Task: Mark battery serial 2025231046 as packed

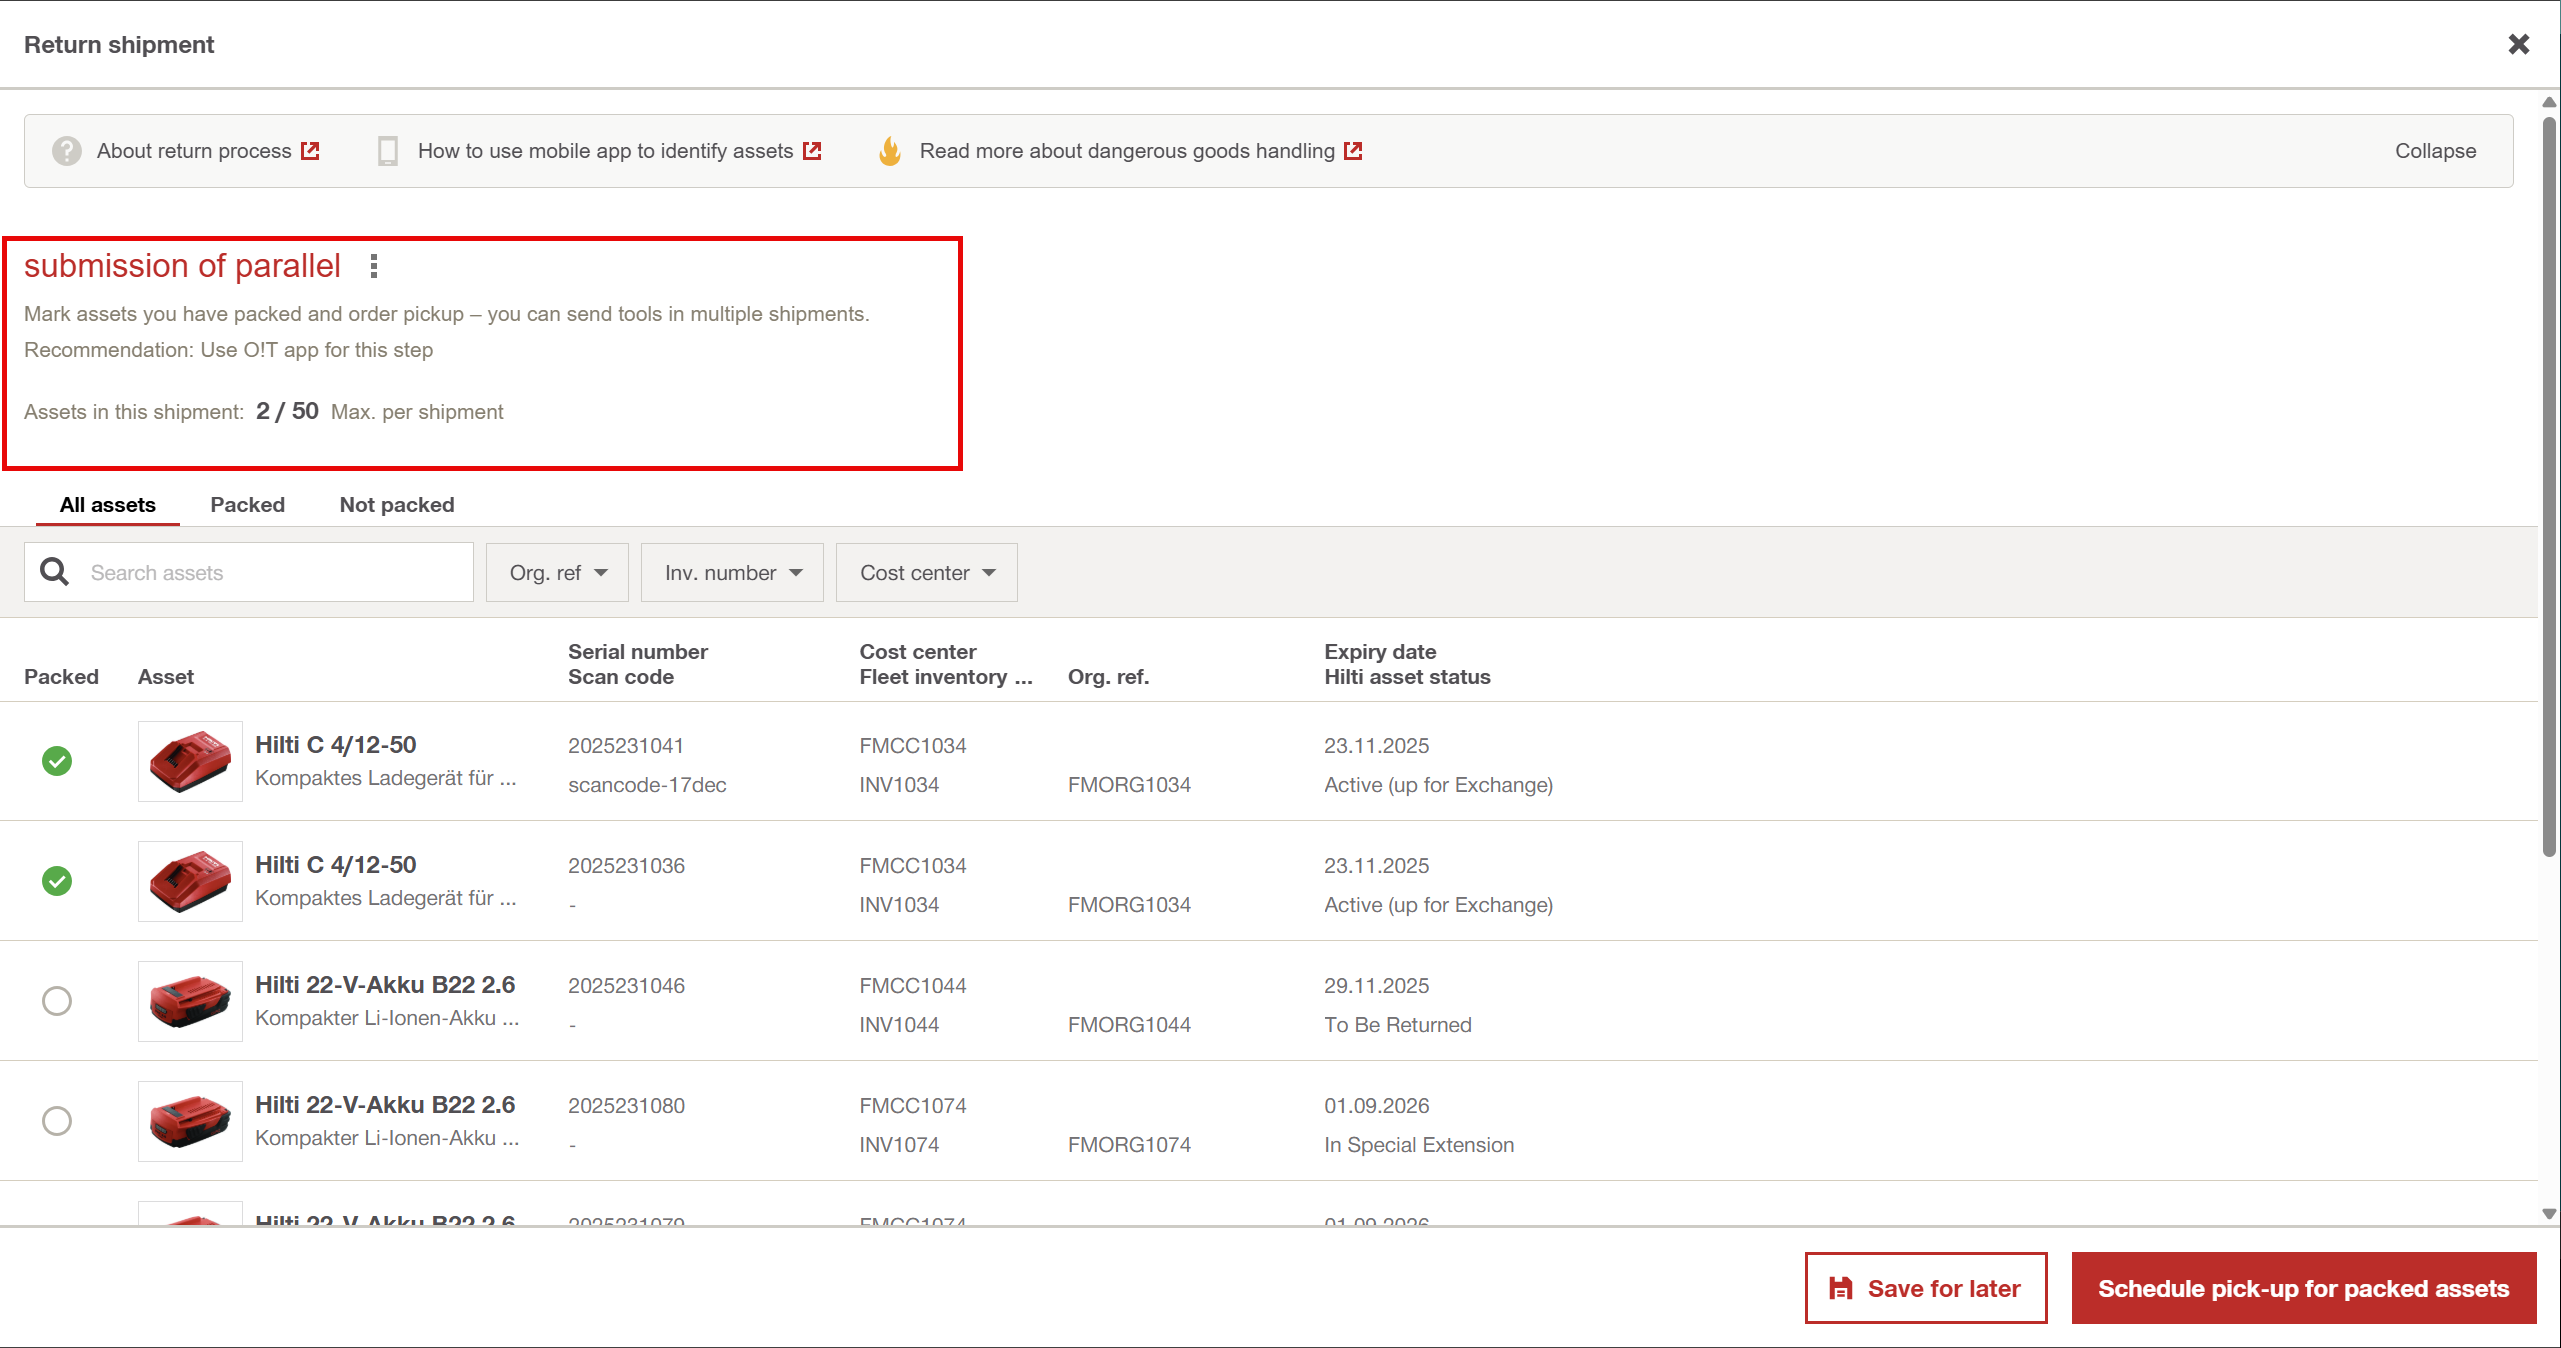Action: coord(57,1001)
